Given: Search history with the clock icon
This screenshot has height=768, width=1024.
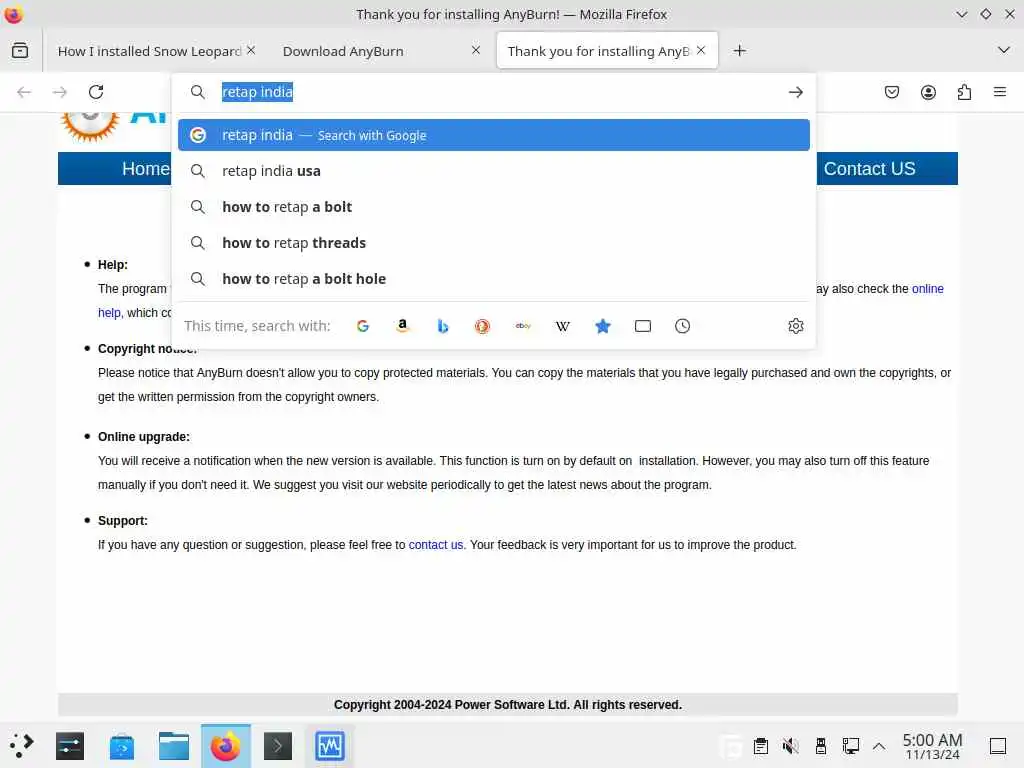Looking at the screenshot, I should tap(682, 326).
